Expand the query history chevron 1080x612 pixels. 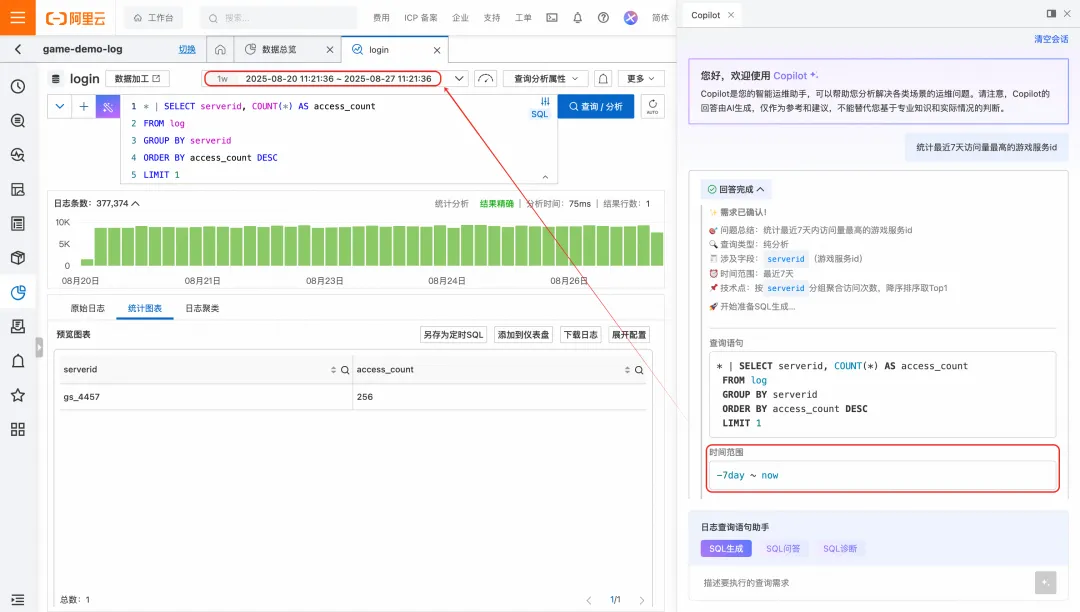[60, 107]
